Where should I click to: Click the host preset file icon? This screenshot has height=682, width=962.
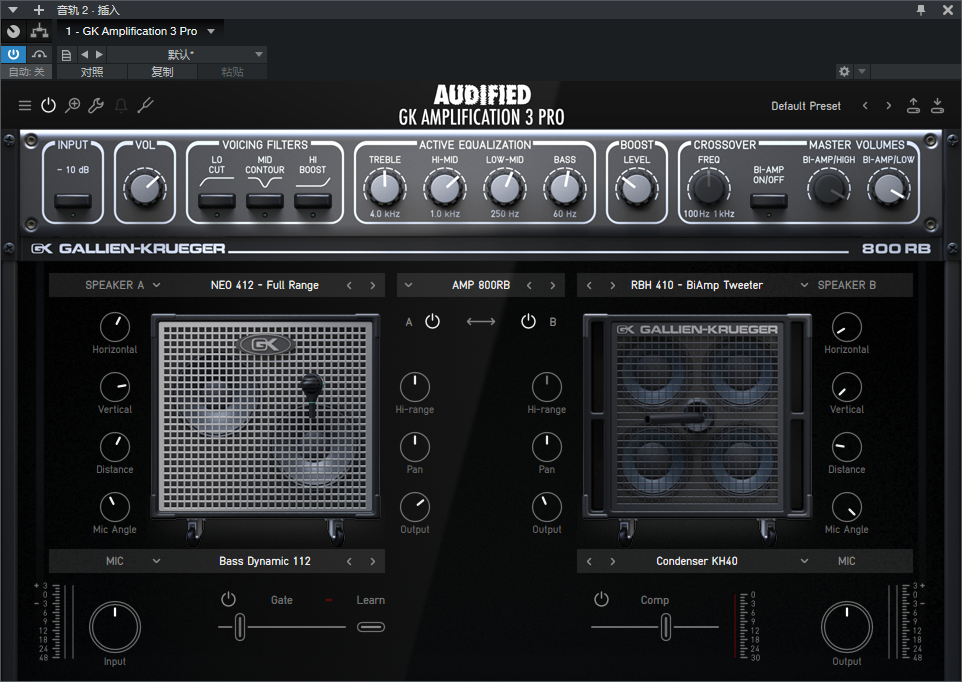pyautogui.click(x=66, y=55)
